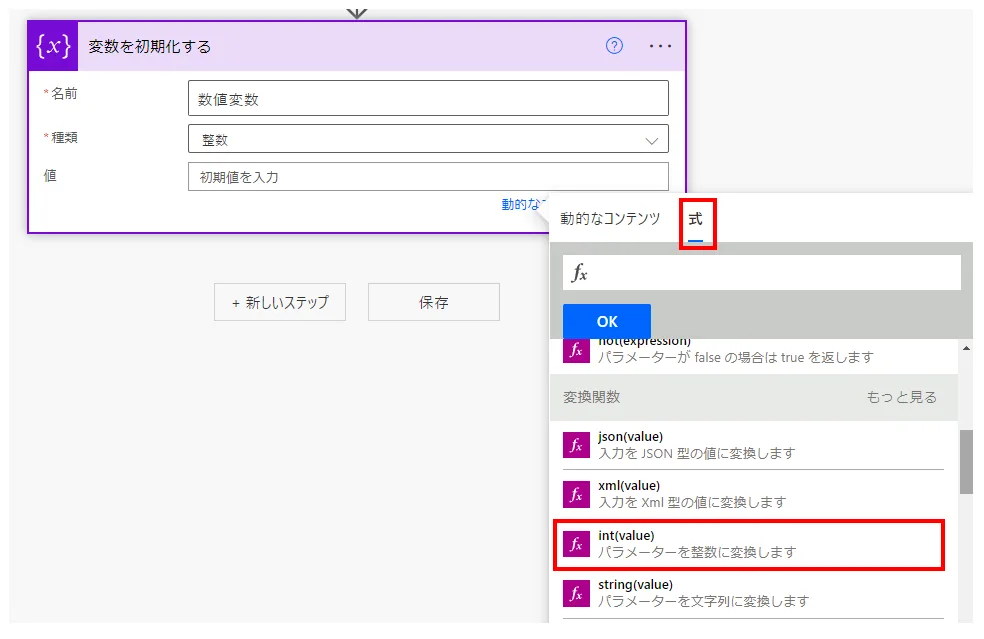Switch to the 動的なコンテンツ tab

click(610, 219)
